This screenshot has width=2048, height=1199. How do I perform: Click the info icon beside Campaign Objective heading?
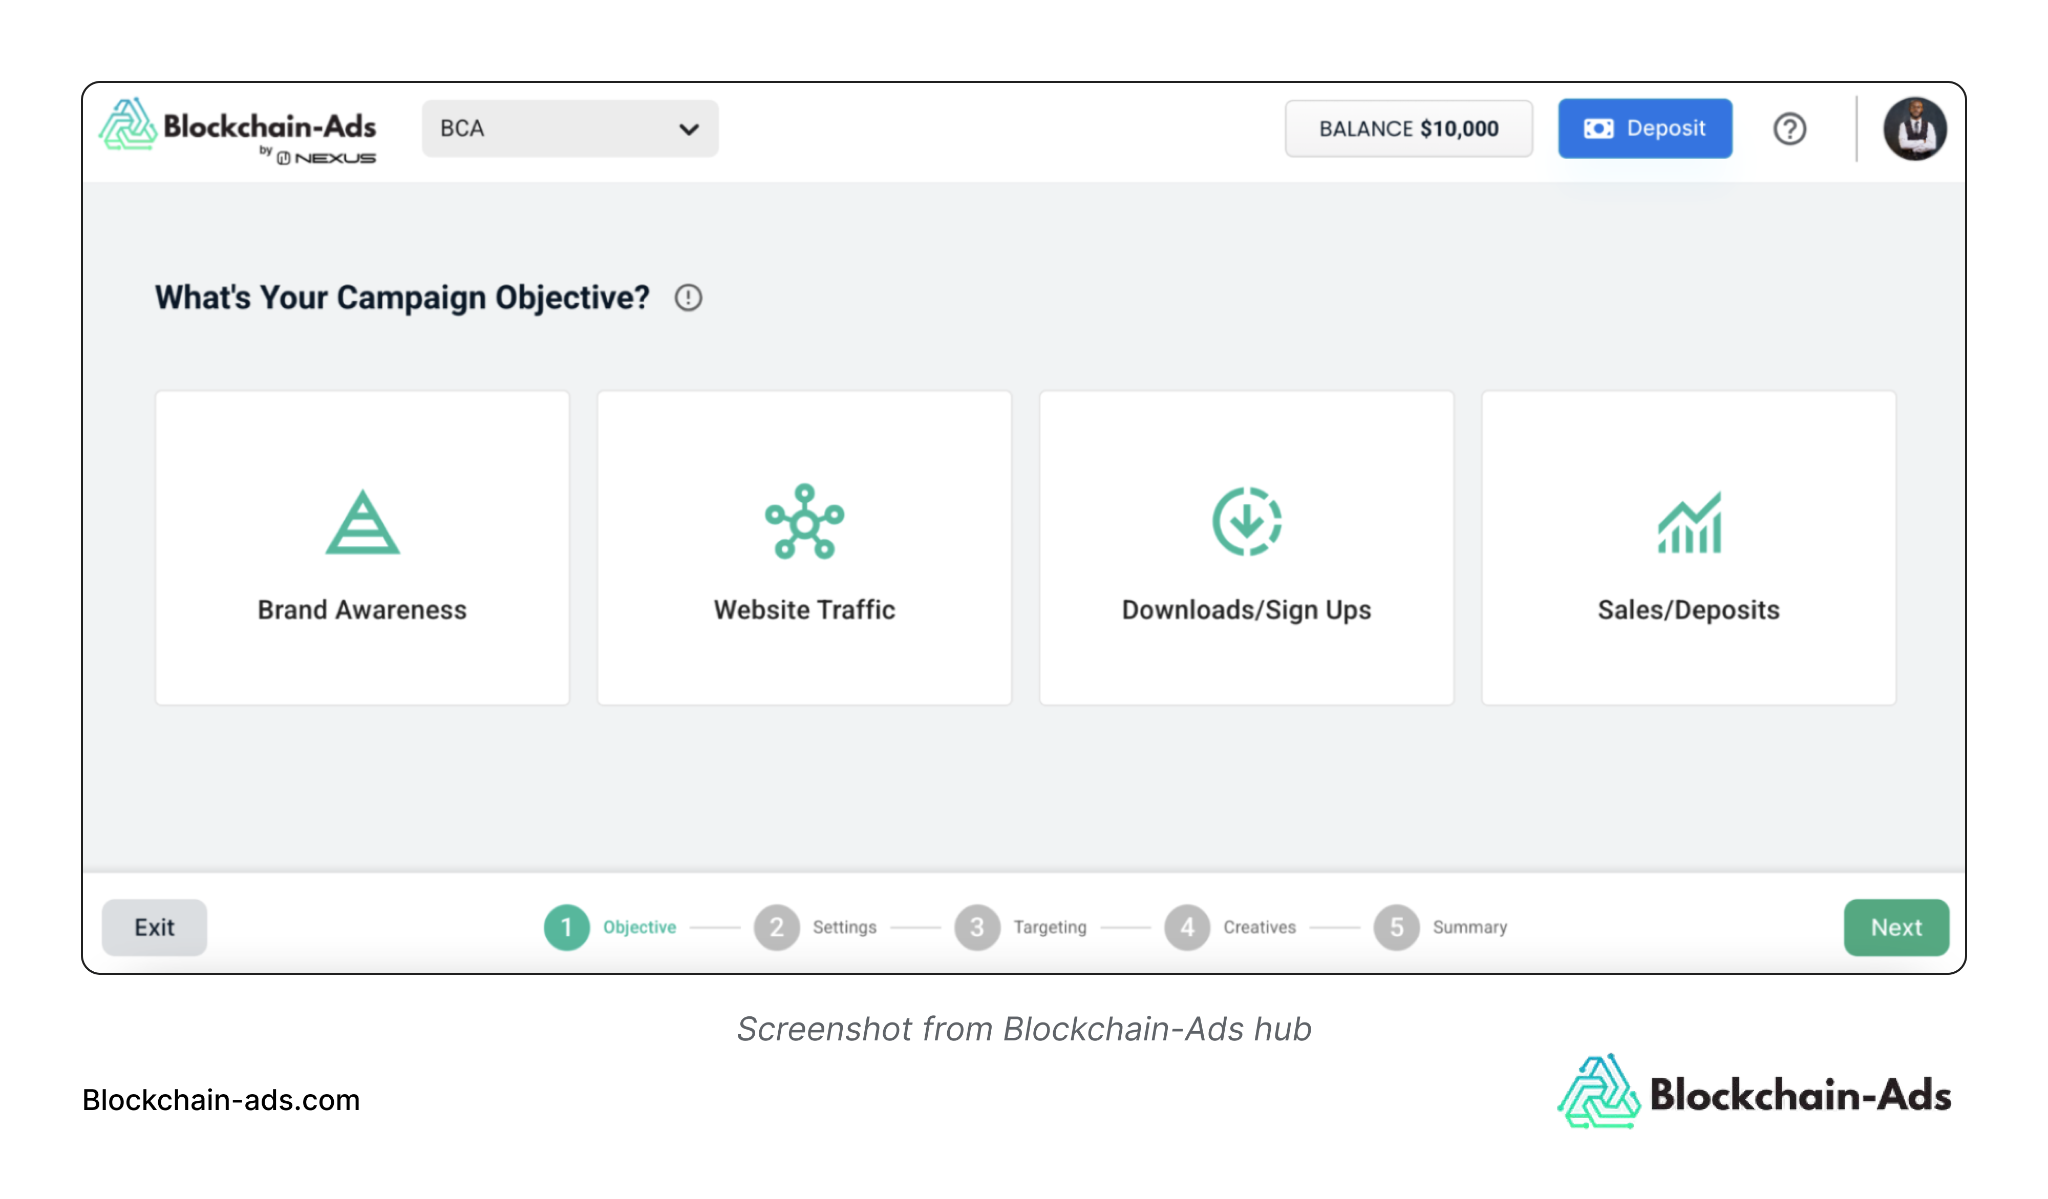[688, 298]
